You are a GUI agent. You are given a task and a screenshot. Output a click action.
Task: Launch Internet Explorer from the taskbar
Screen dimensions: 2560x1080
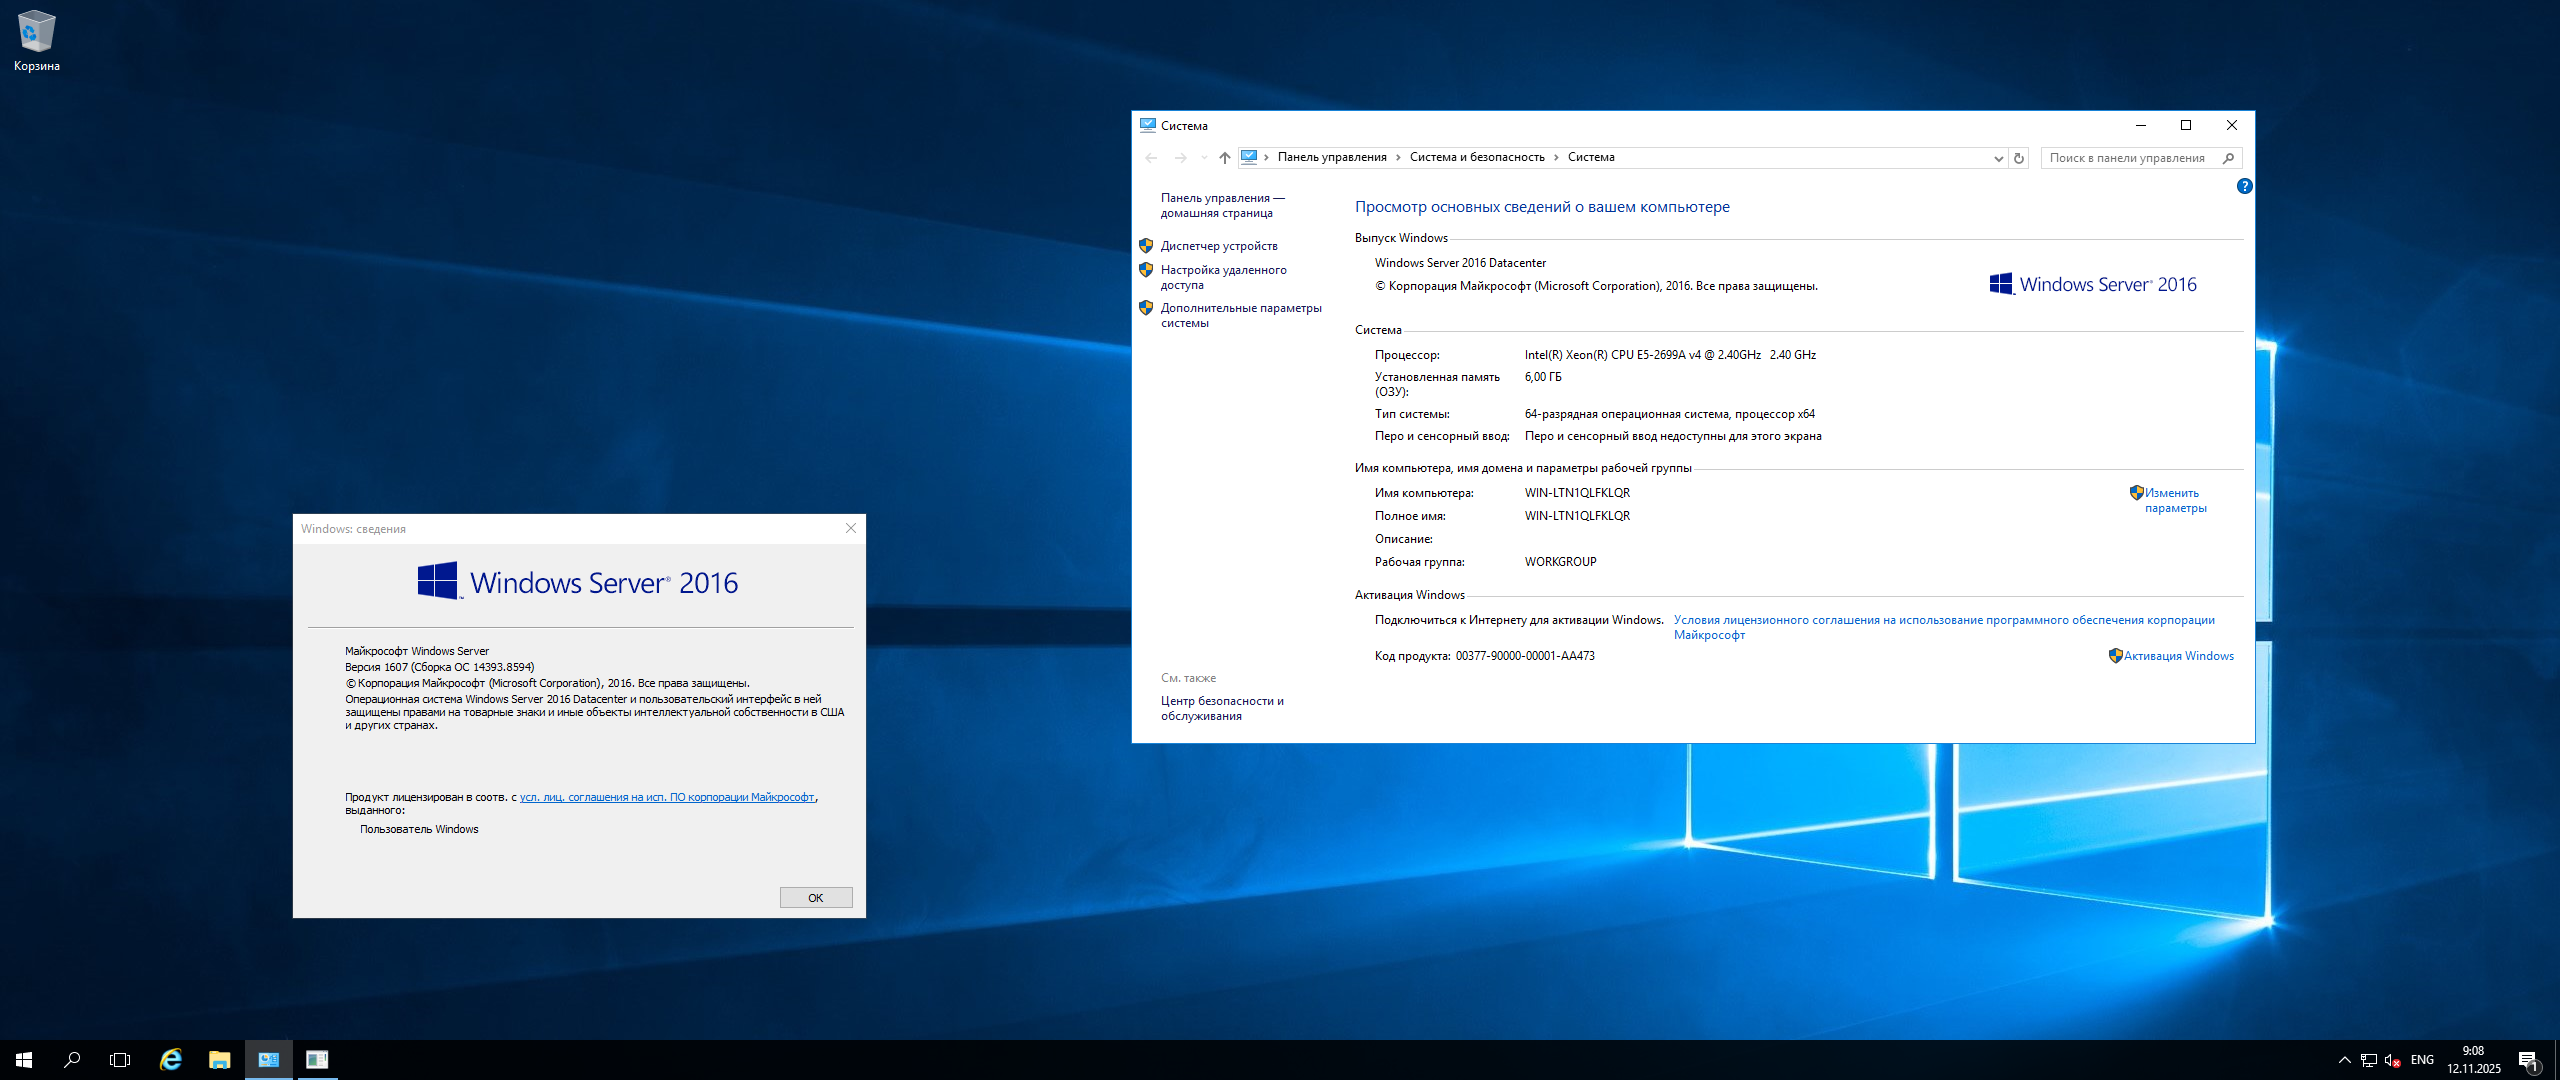tap(171, 1059)
